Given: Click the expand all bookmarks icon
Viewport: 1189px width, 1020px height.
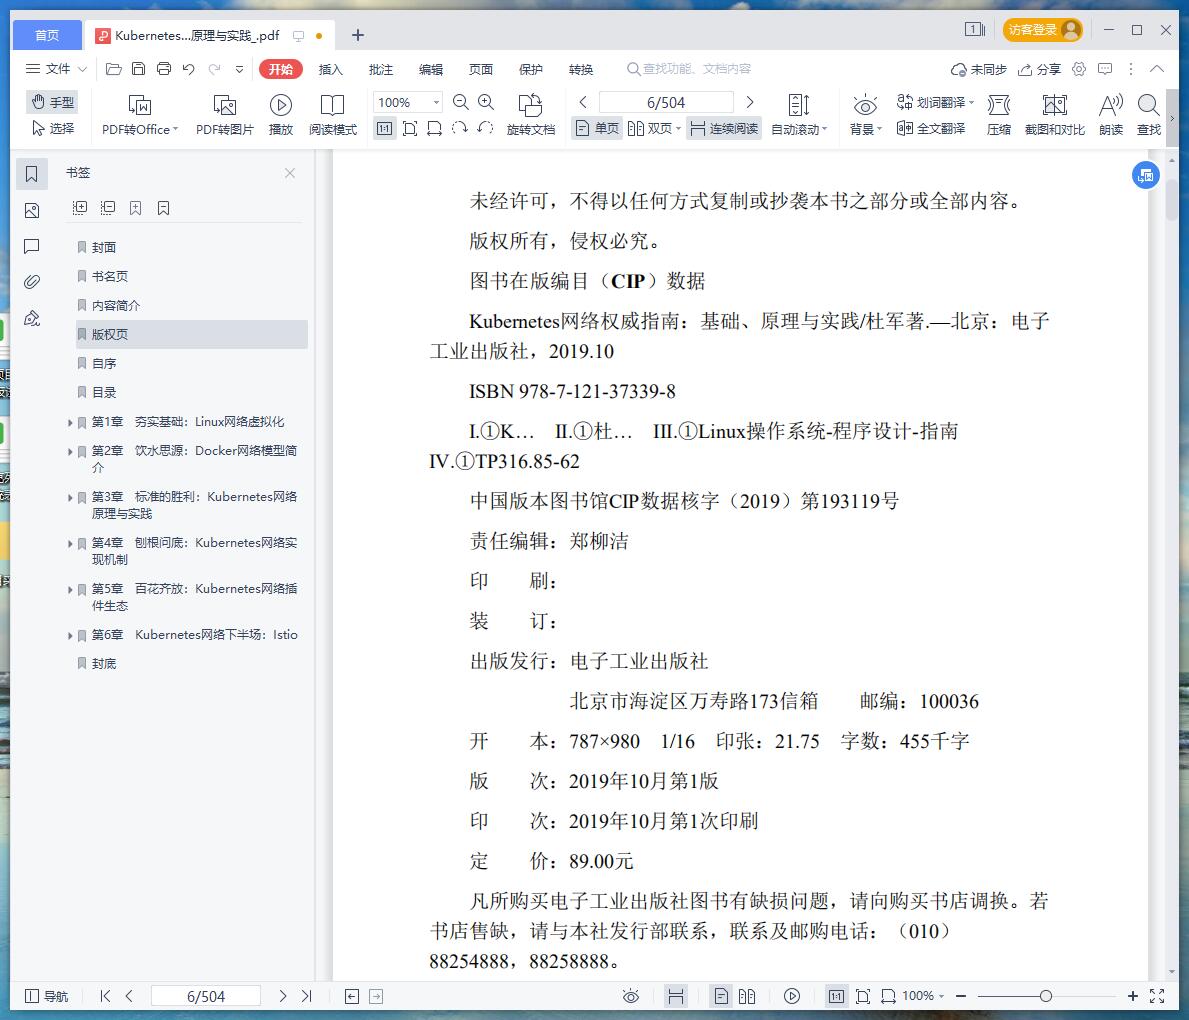Looking at the screenshot, I should pos(80,208).
